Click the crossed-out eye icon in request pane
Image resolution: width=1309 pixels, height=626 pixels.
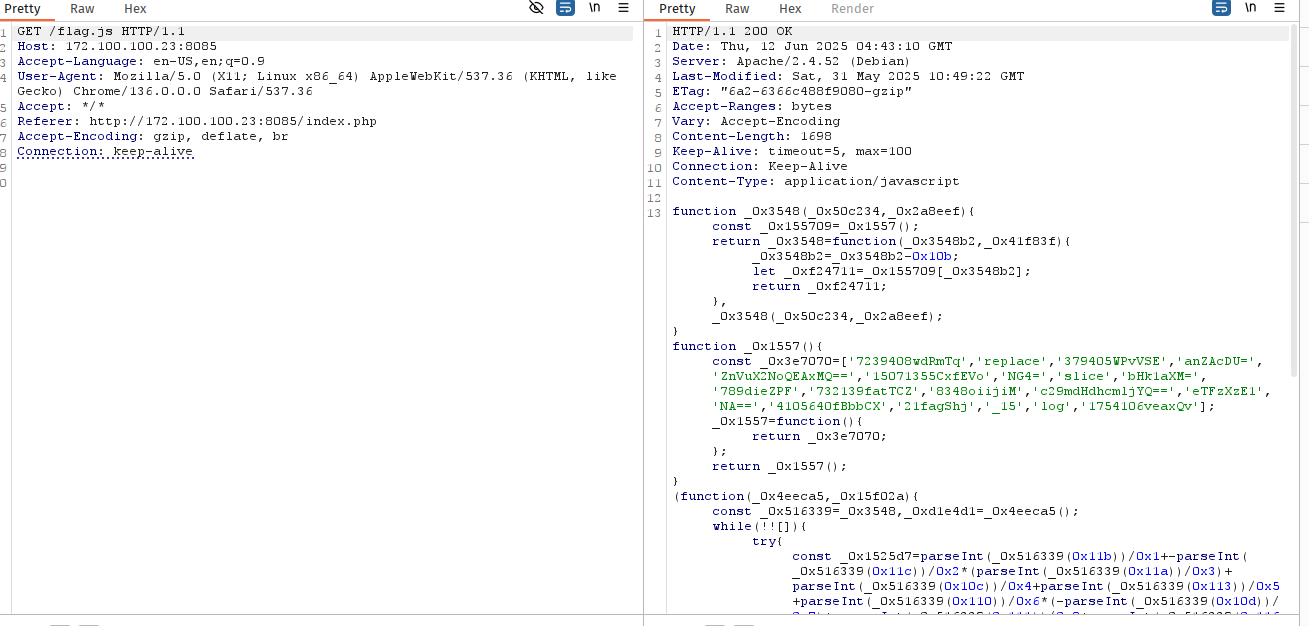point(537,8)
